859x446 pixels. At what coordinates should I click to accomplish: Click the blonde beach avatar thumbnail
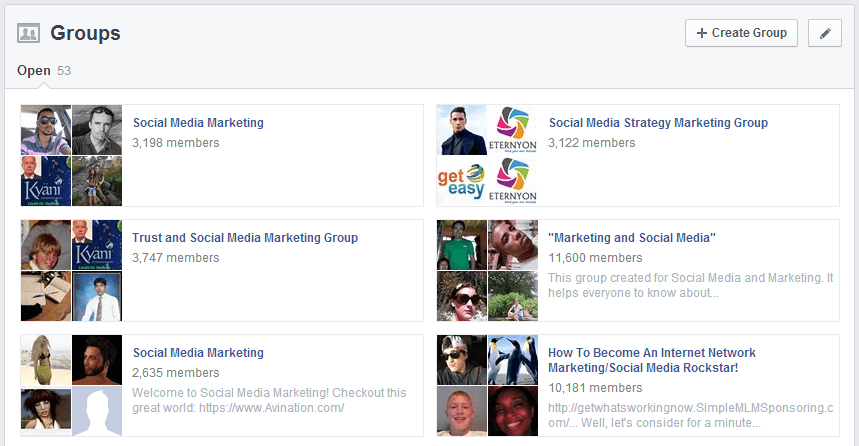click(46, 360)
